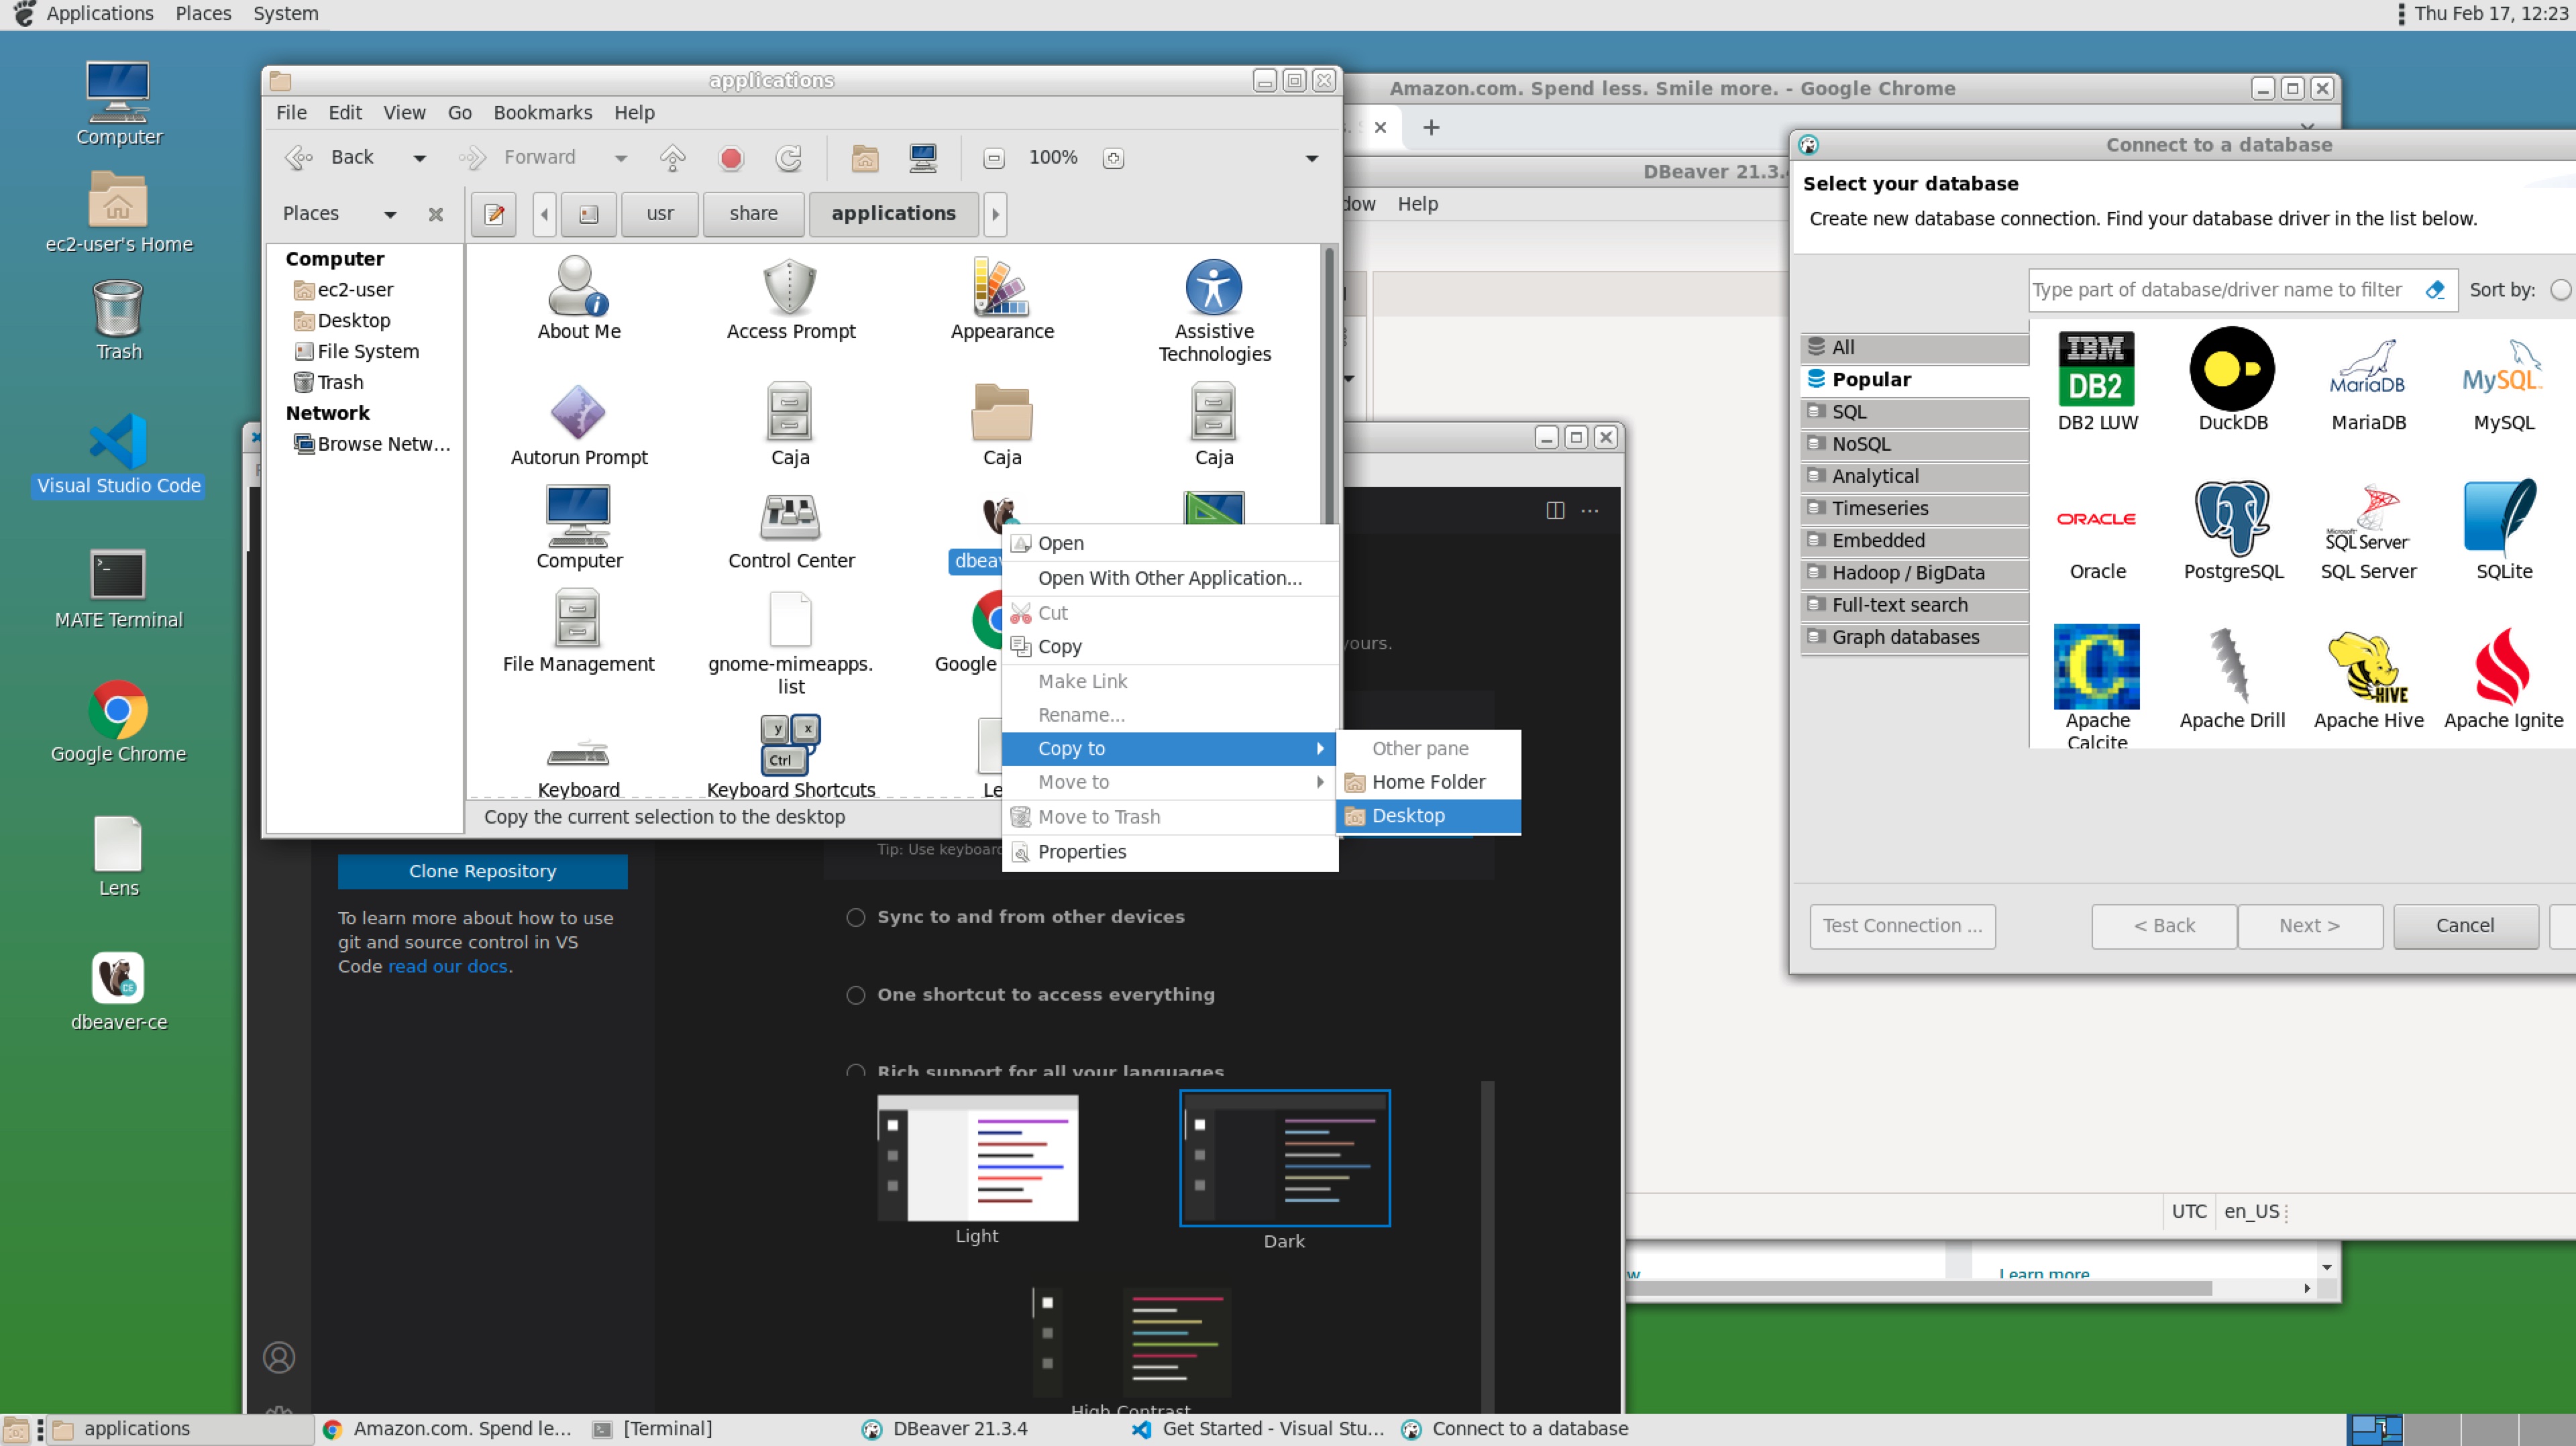2576x1446 pixels.
Task: Click the Stop loading red icon in Caja
Action: [731, 158]
